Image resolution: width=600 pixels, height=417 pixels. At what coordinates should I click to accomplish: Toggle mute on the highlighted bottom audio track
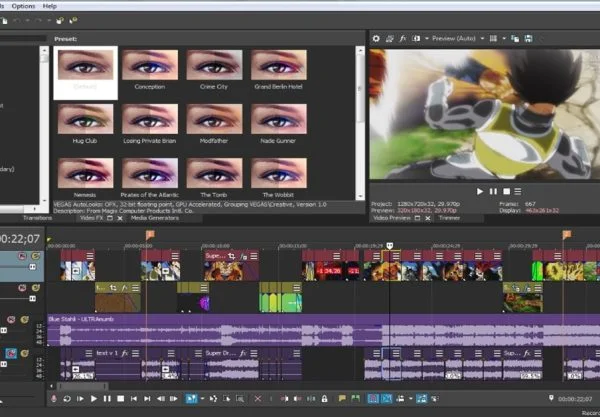[x=11, y=353]
